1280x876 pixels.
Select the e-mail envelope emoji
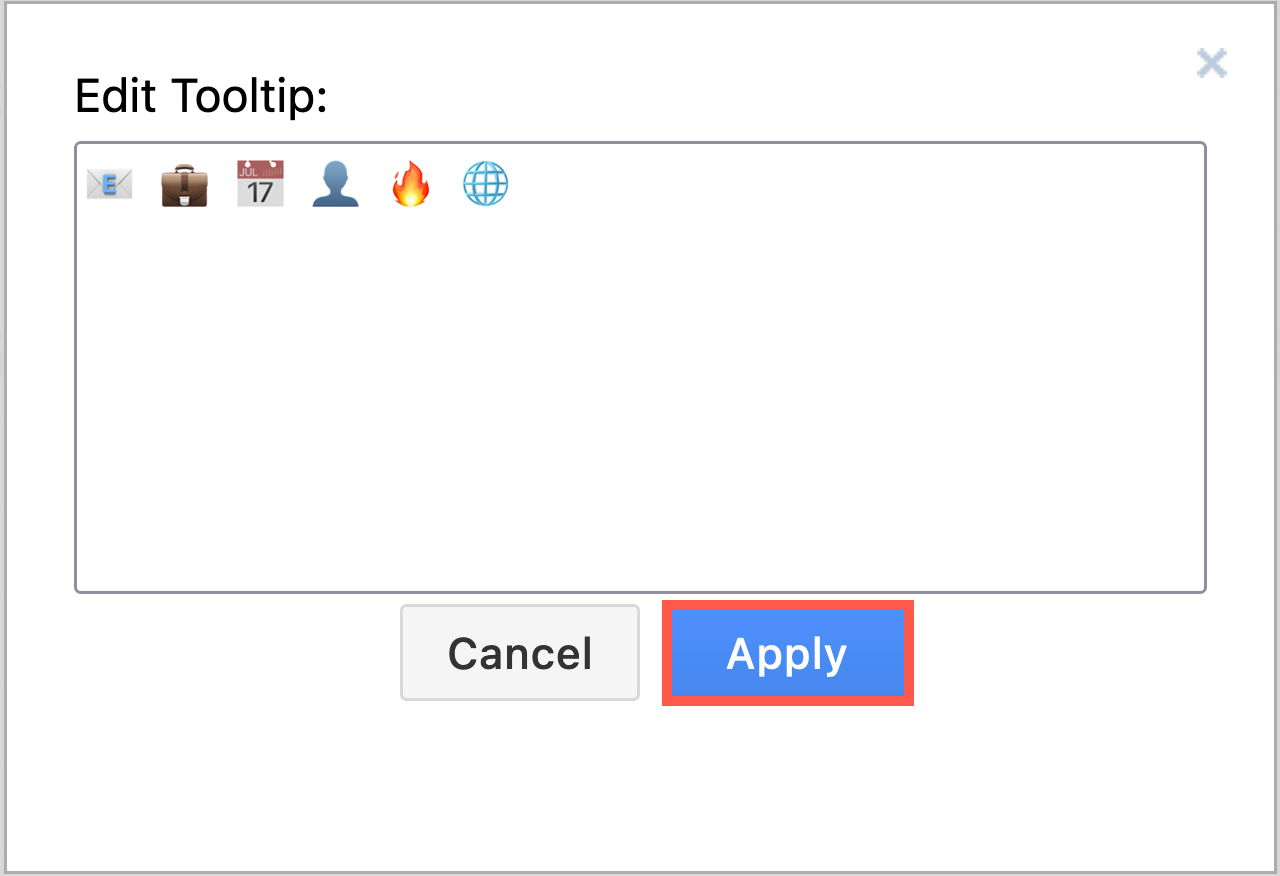[x=109, y=183]
